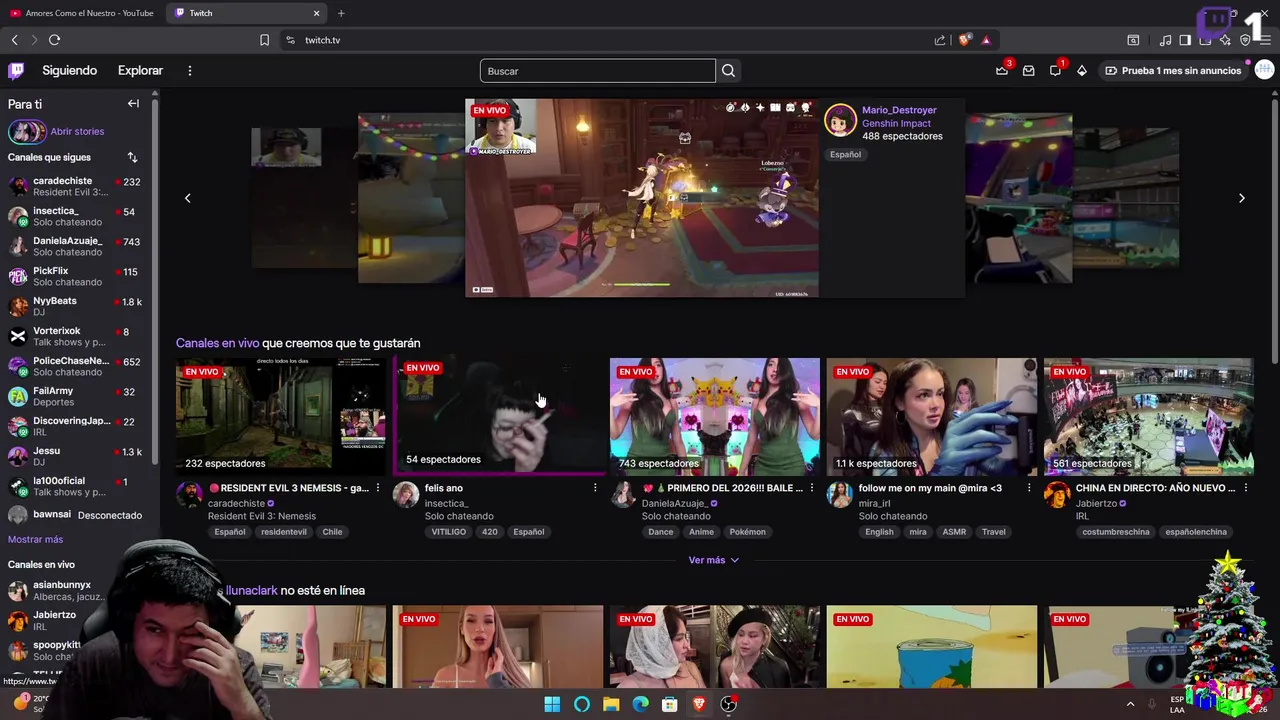The width and height of the screenshot is (1280, 720).
Task: Toggle the browser sidebar panel icon
Action: click(x=1185, y=40)
